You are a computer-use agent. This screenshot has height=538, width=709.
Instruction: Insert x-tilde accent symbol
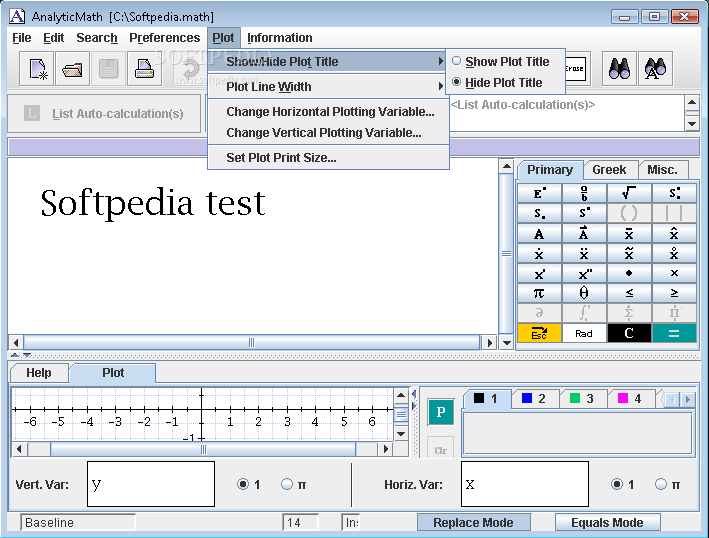click(x=629, y=253)
